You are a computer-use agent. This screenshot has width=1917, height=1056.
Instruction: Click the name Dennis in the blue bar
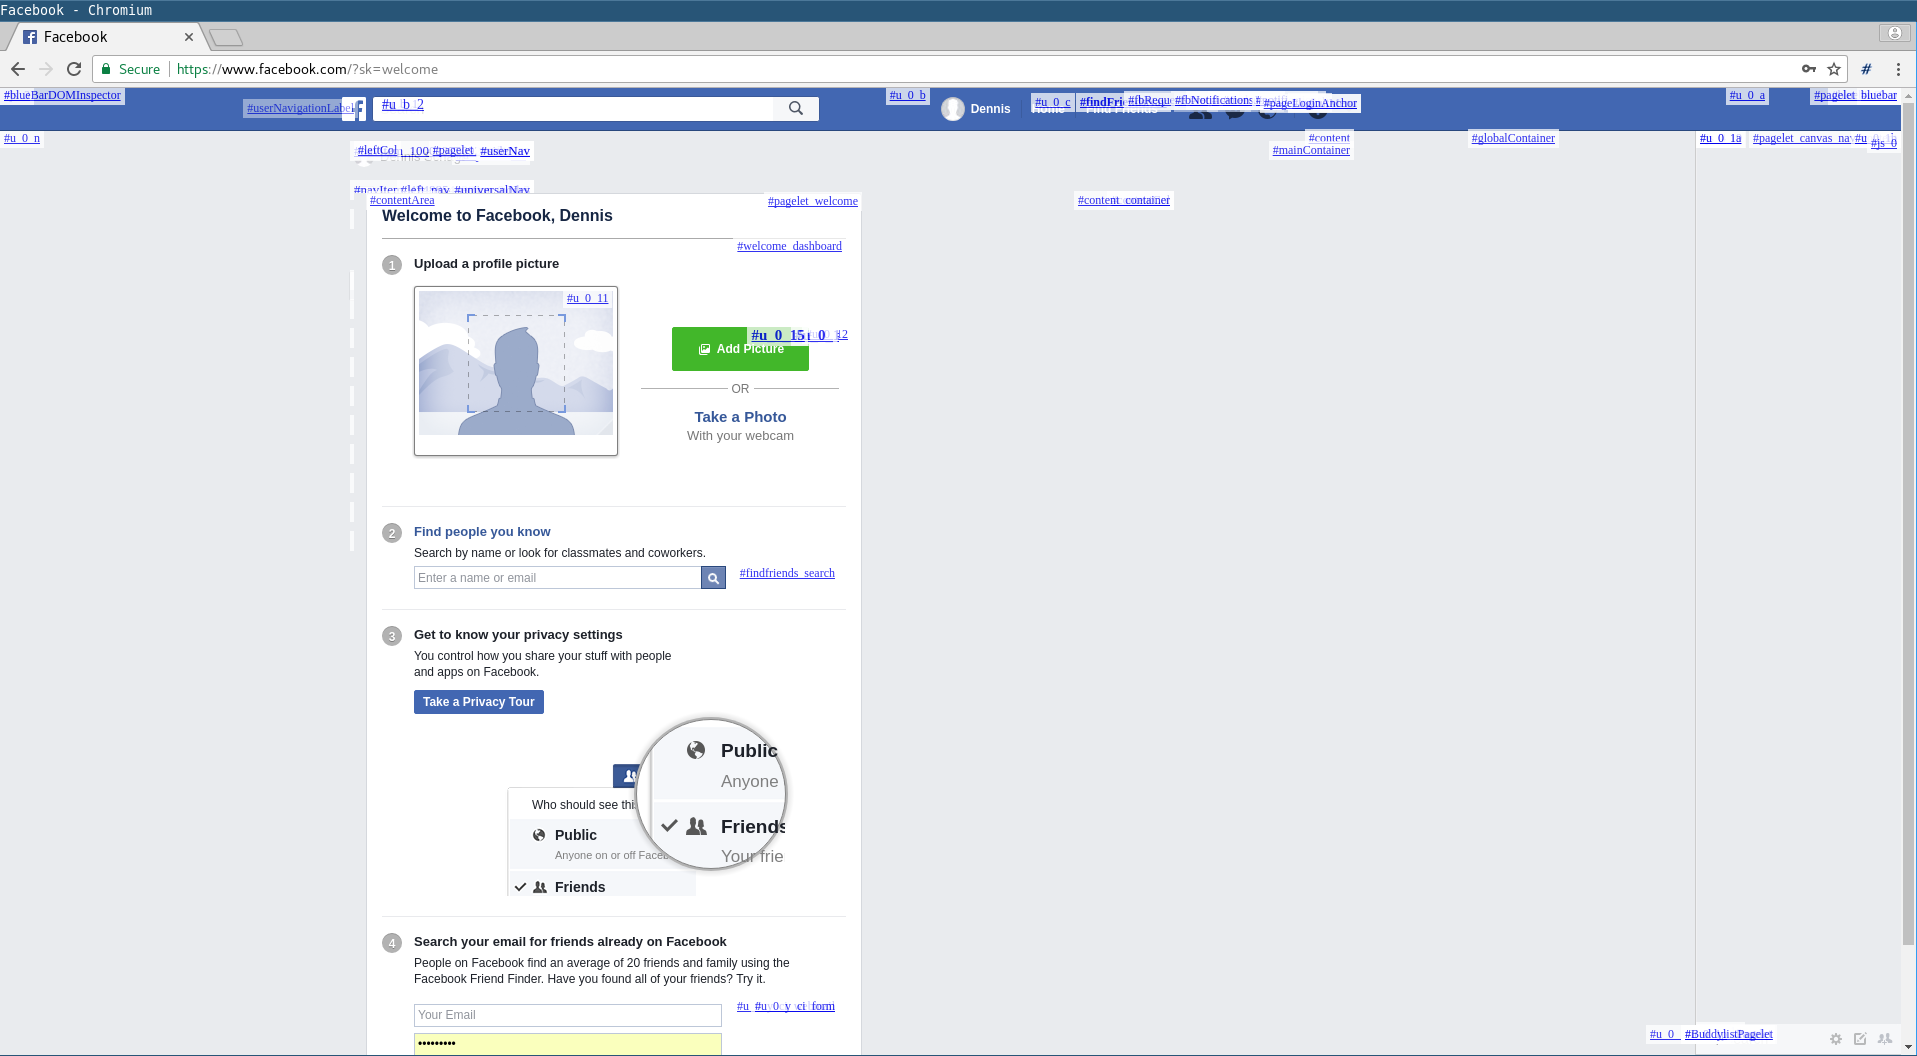point(990,109)
